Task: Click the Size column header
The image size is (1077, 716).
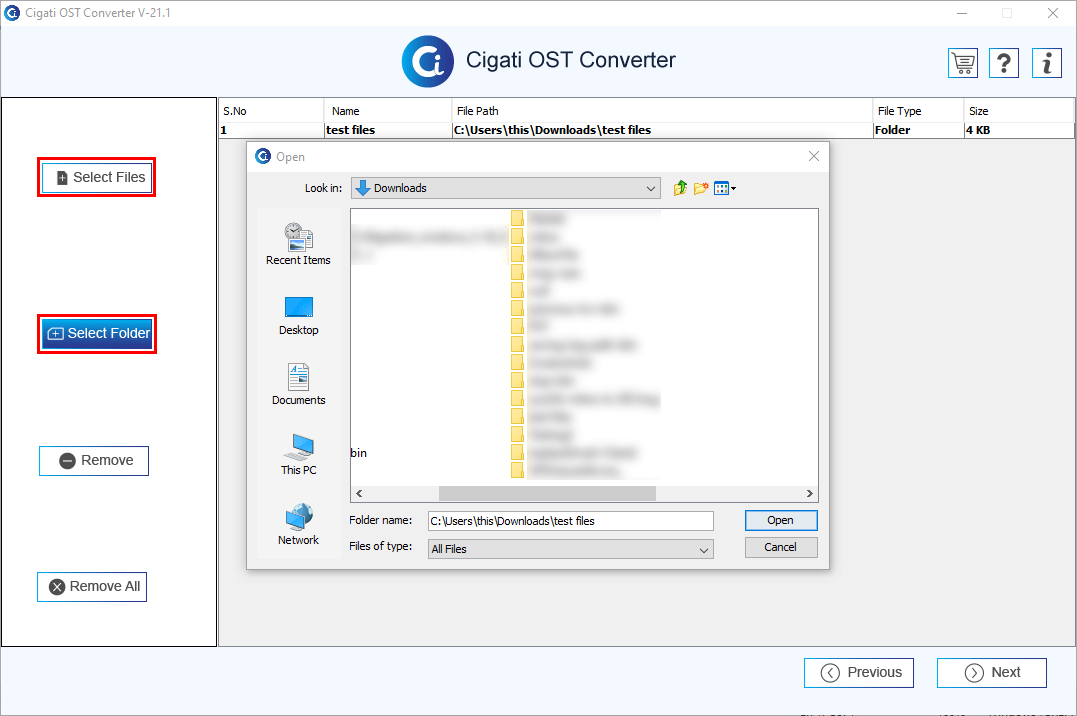Action: (x=1019, y=111)
